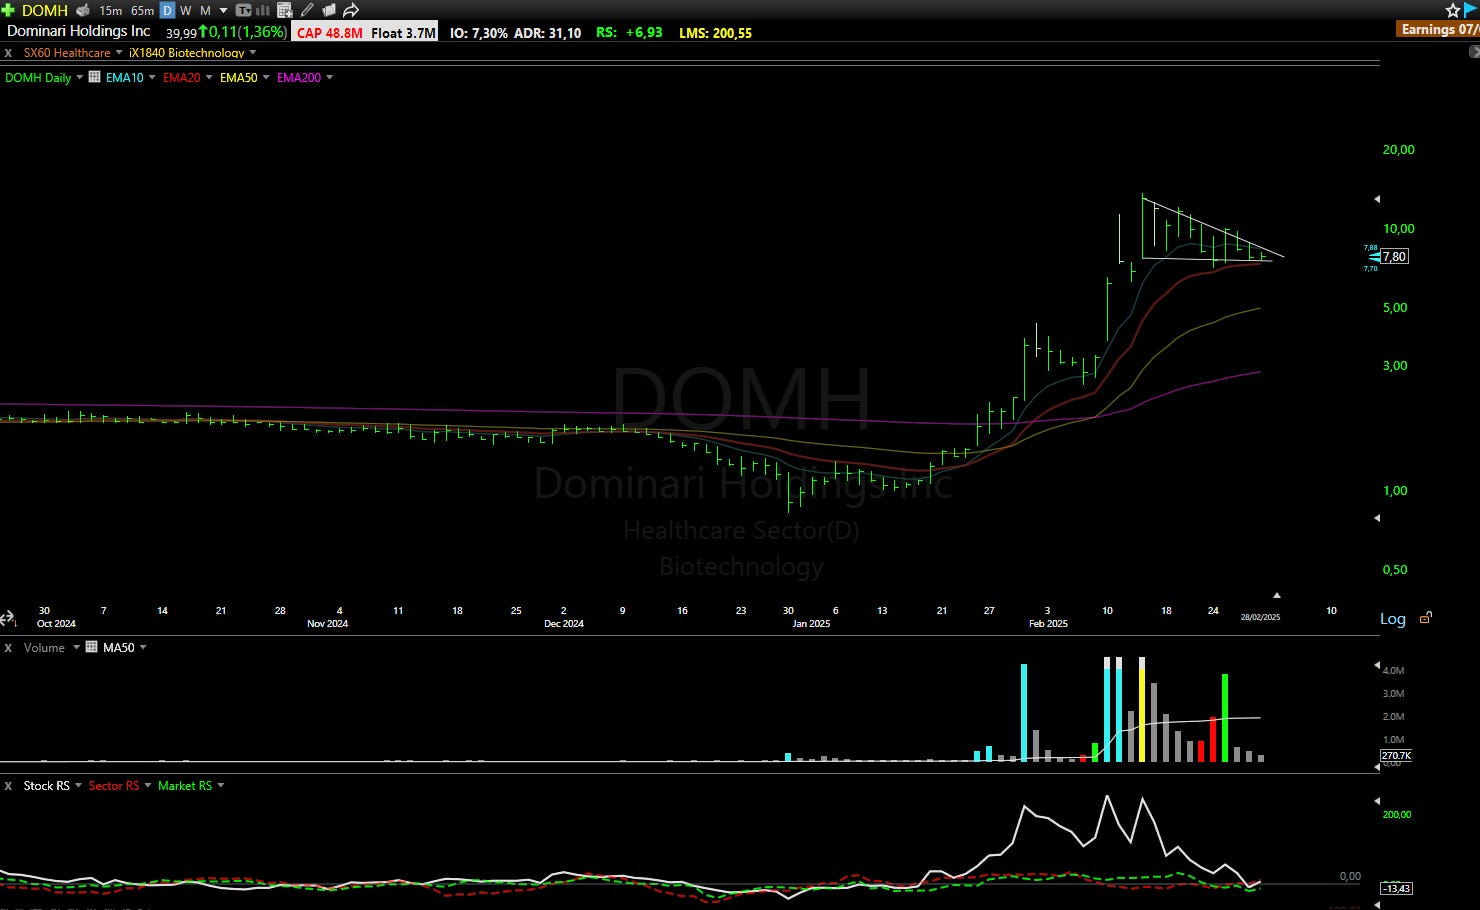Close the Volume pane with x
Viewport: 1480px width, 910px height.
coord(8,648)
